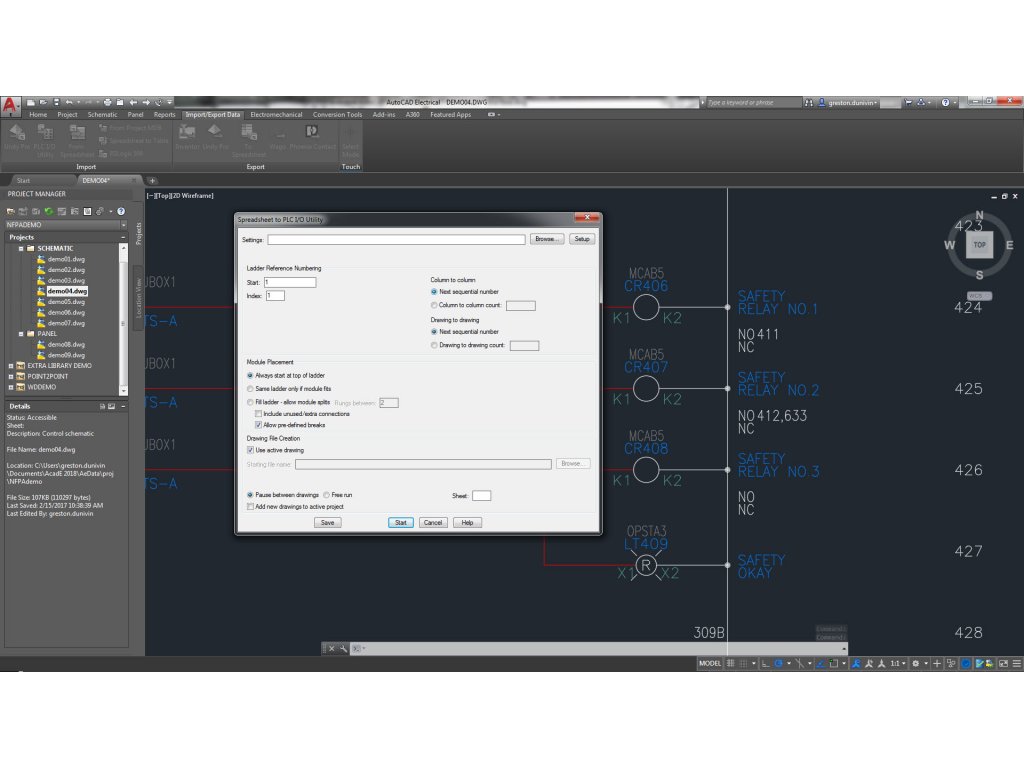
Task: Select the Drawing to drawing count radio
Action: pos(434,345)
